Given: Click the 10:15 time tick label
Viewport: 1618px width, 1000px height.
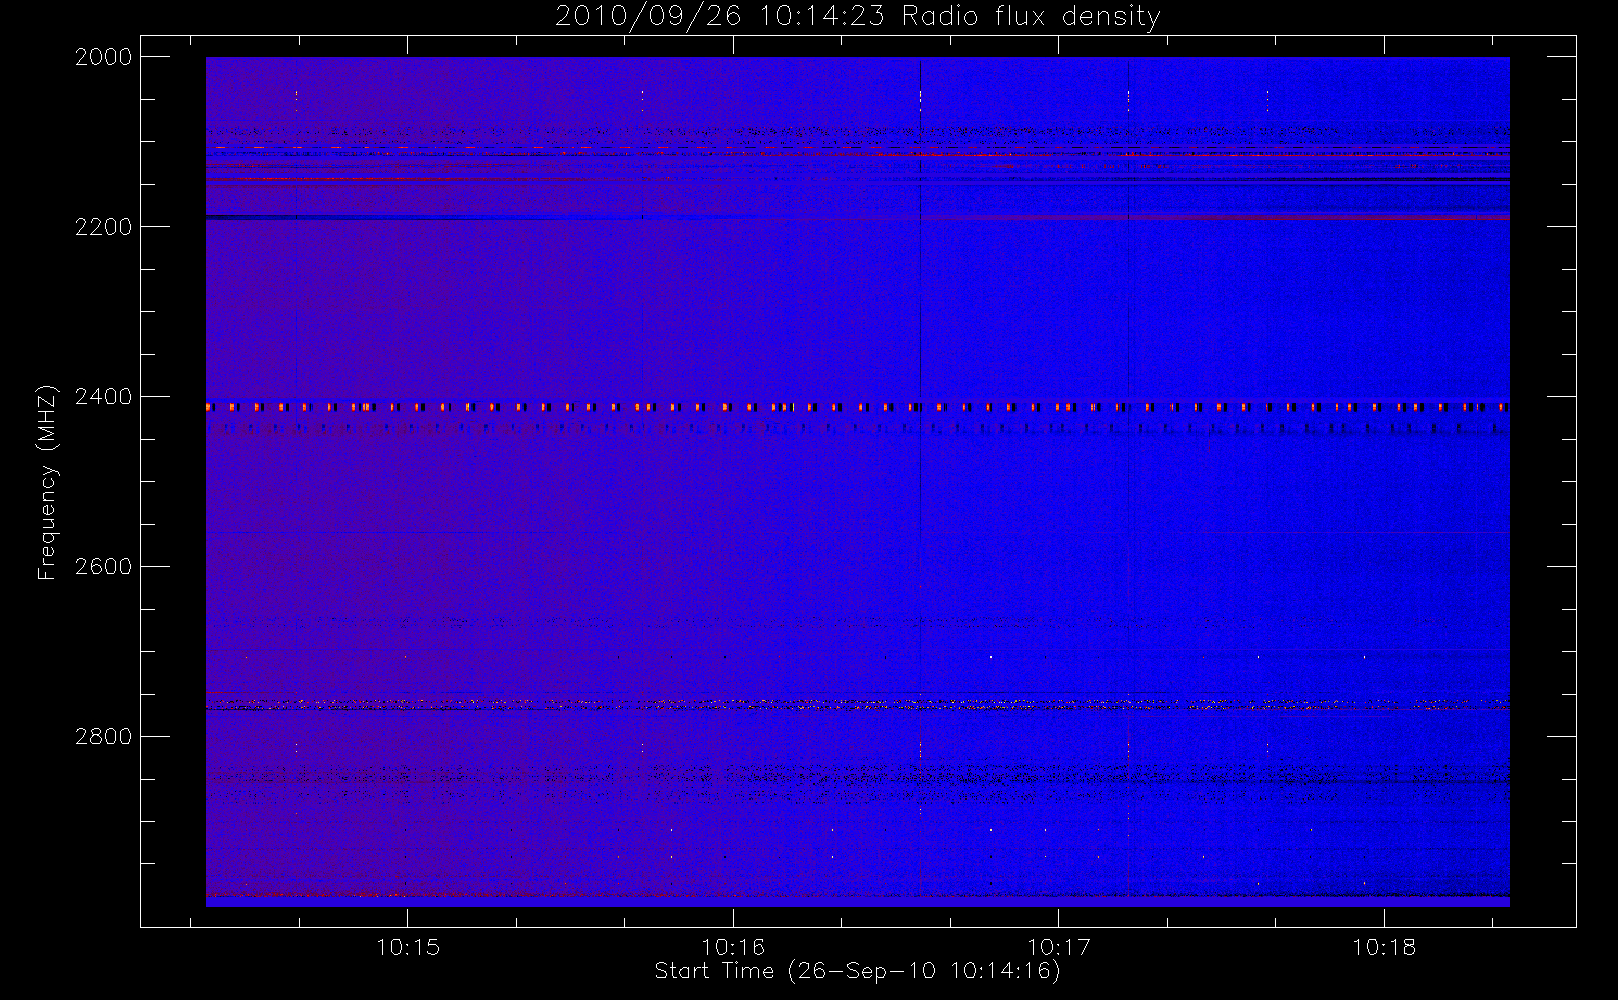Looking at the screenshot, I should pyautogui.click(x=408, y=947).
